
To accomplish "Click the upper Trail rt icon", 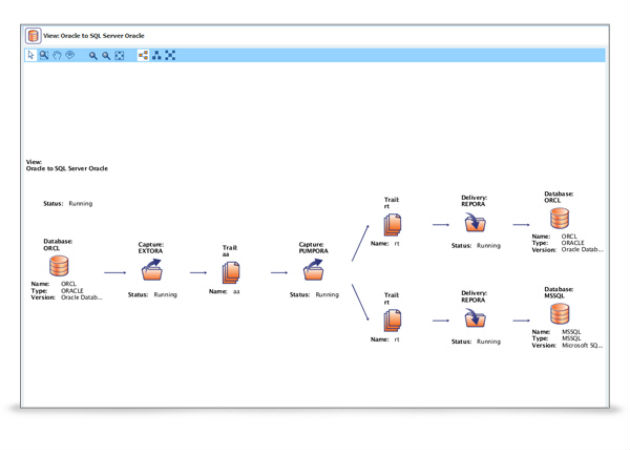I will click(x=392, y=223).
